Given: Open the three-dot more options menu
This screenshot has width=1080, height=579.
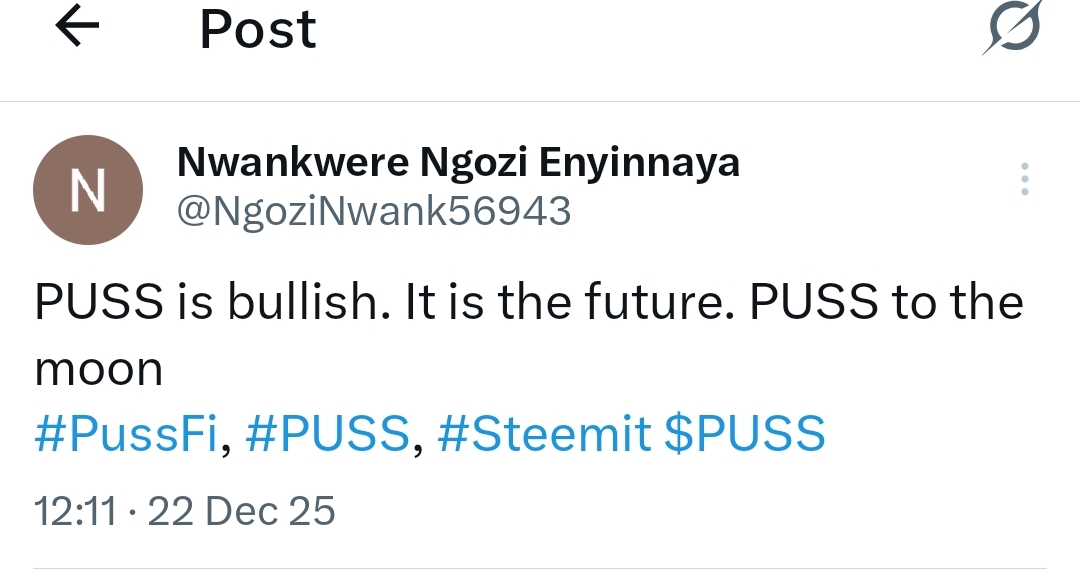Looking at the screenshot, I should 1024,179.
